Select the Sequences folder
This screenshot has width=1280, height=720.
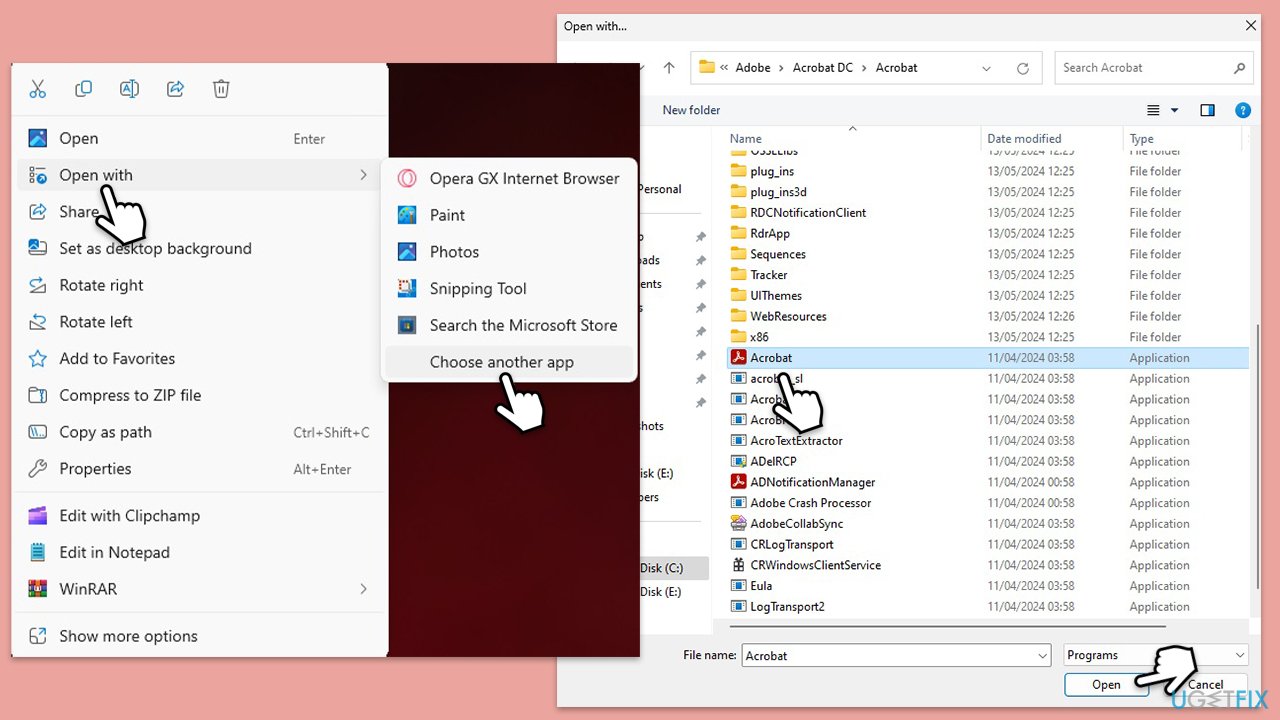pyautogui.click(x=778, y=254)
